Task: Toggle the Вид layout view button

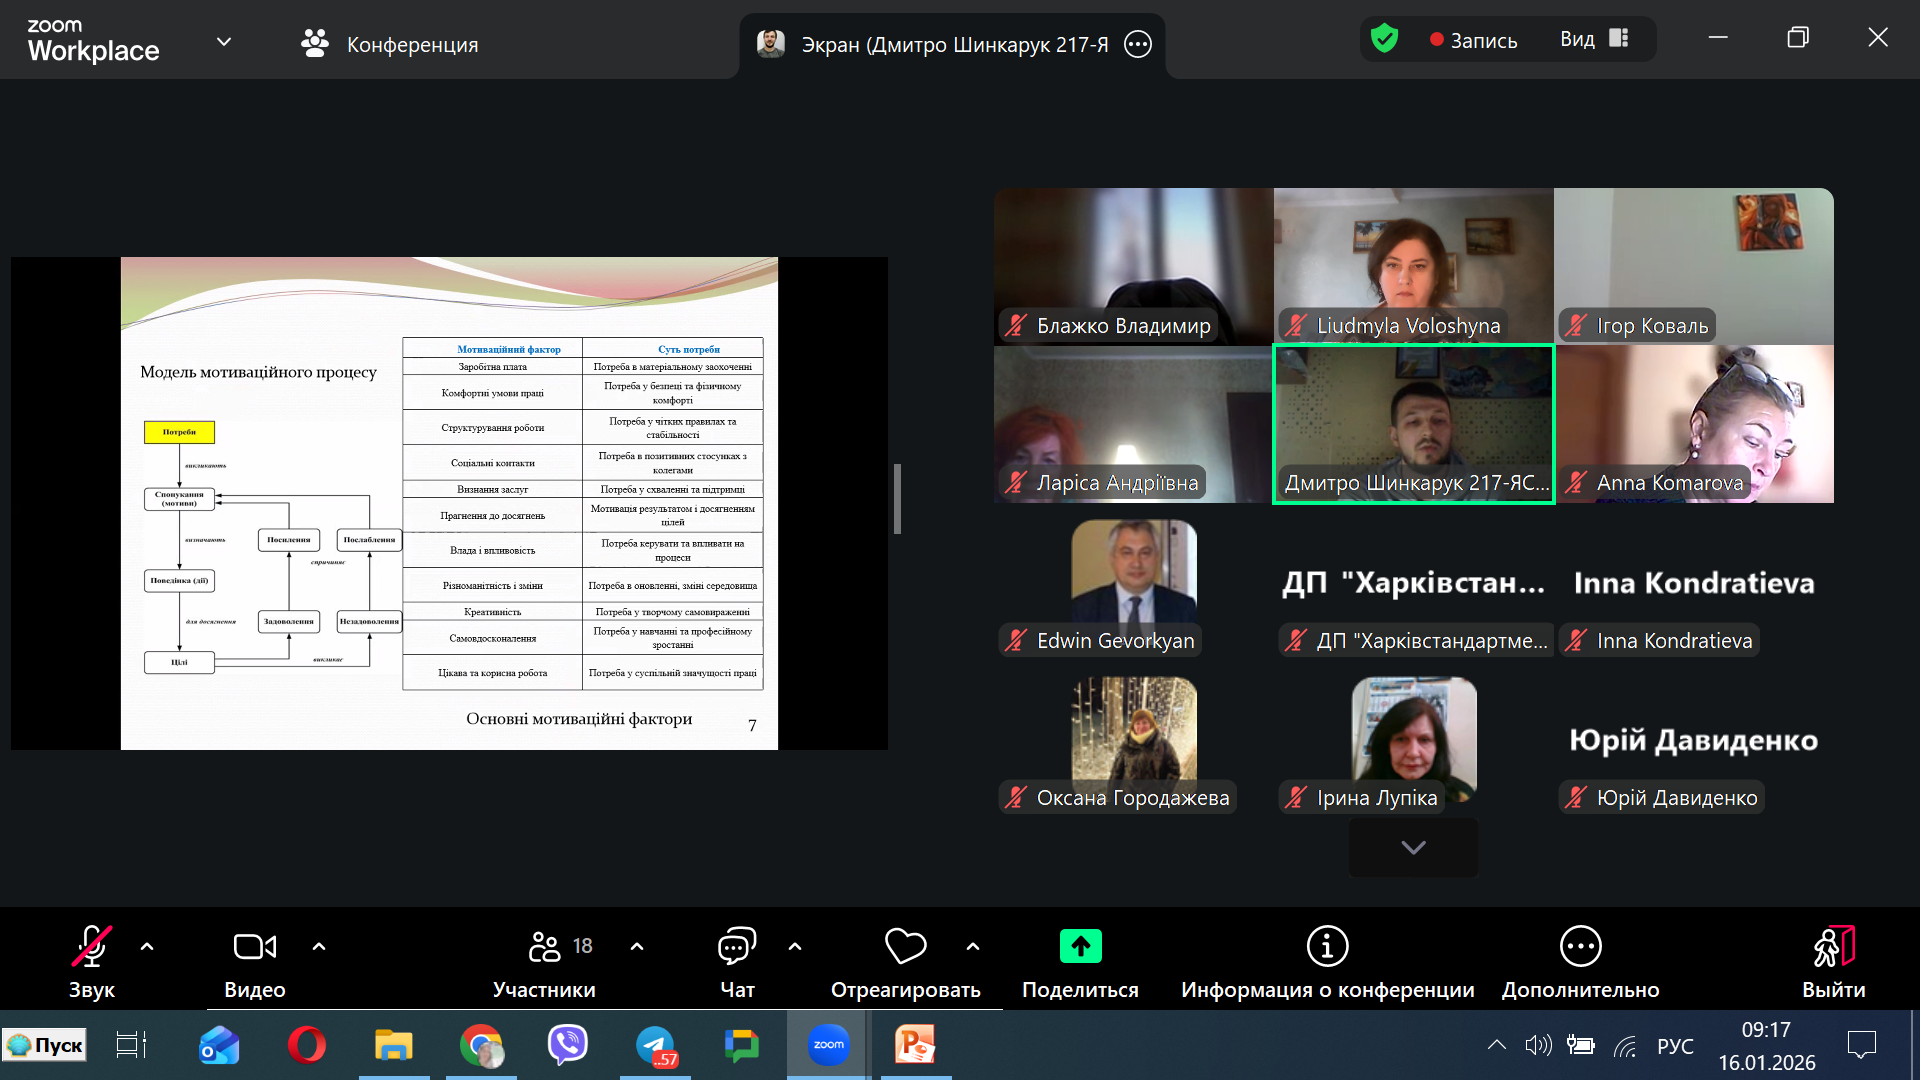Action: point(1594,39)
